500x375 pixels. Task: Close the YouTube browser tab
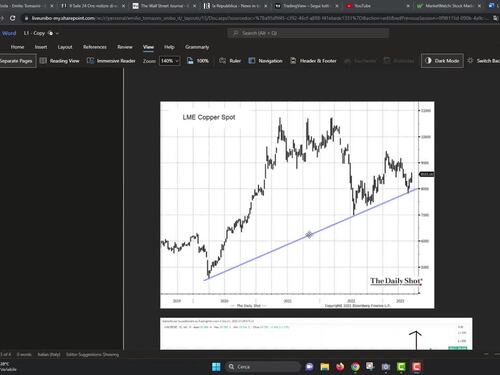point(408,6)
